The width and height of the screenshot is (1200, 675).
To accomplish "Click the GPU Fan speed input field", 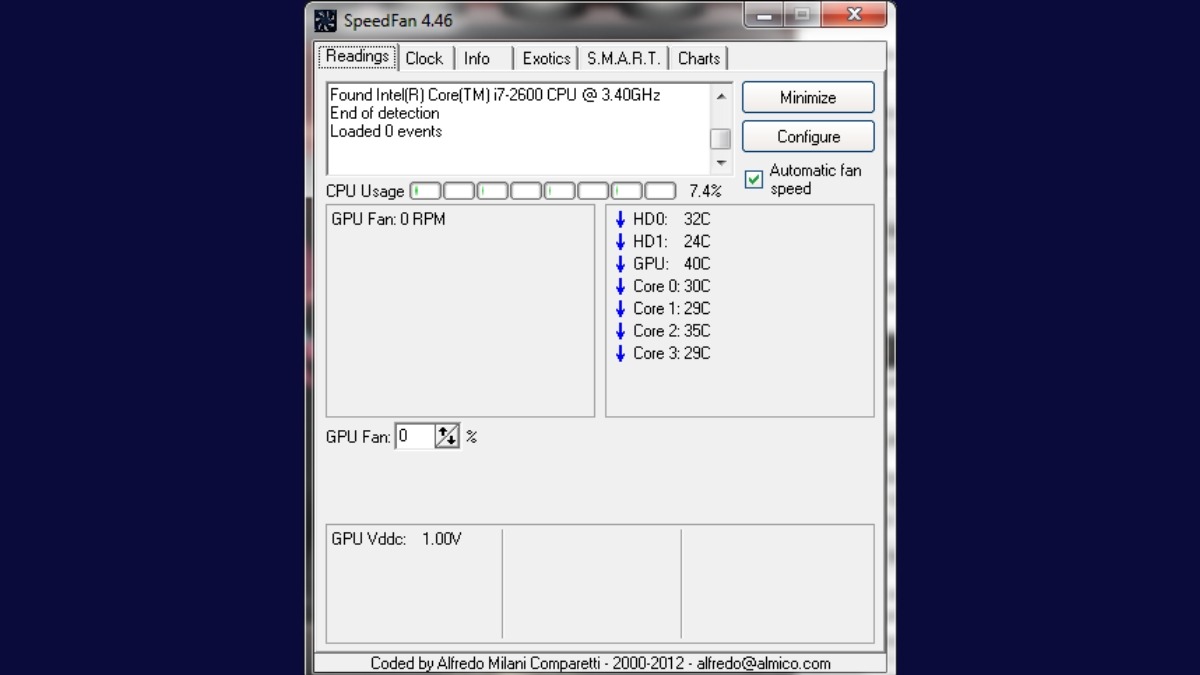I will pos(415,436).
